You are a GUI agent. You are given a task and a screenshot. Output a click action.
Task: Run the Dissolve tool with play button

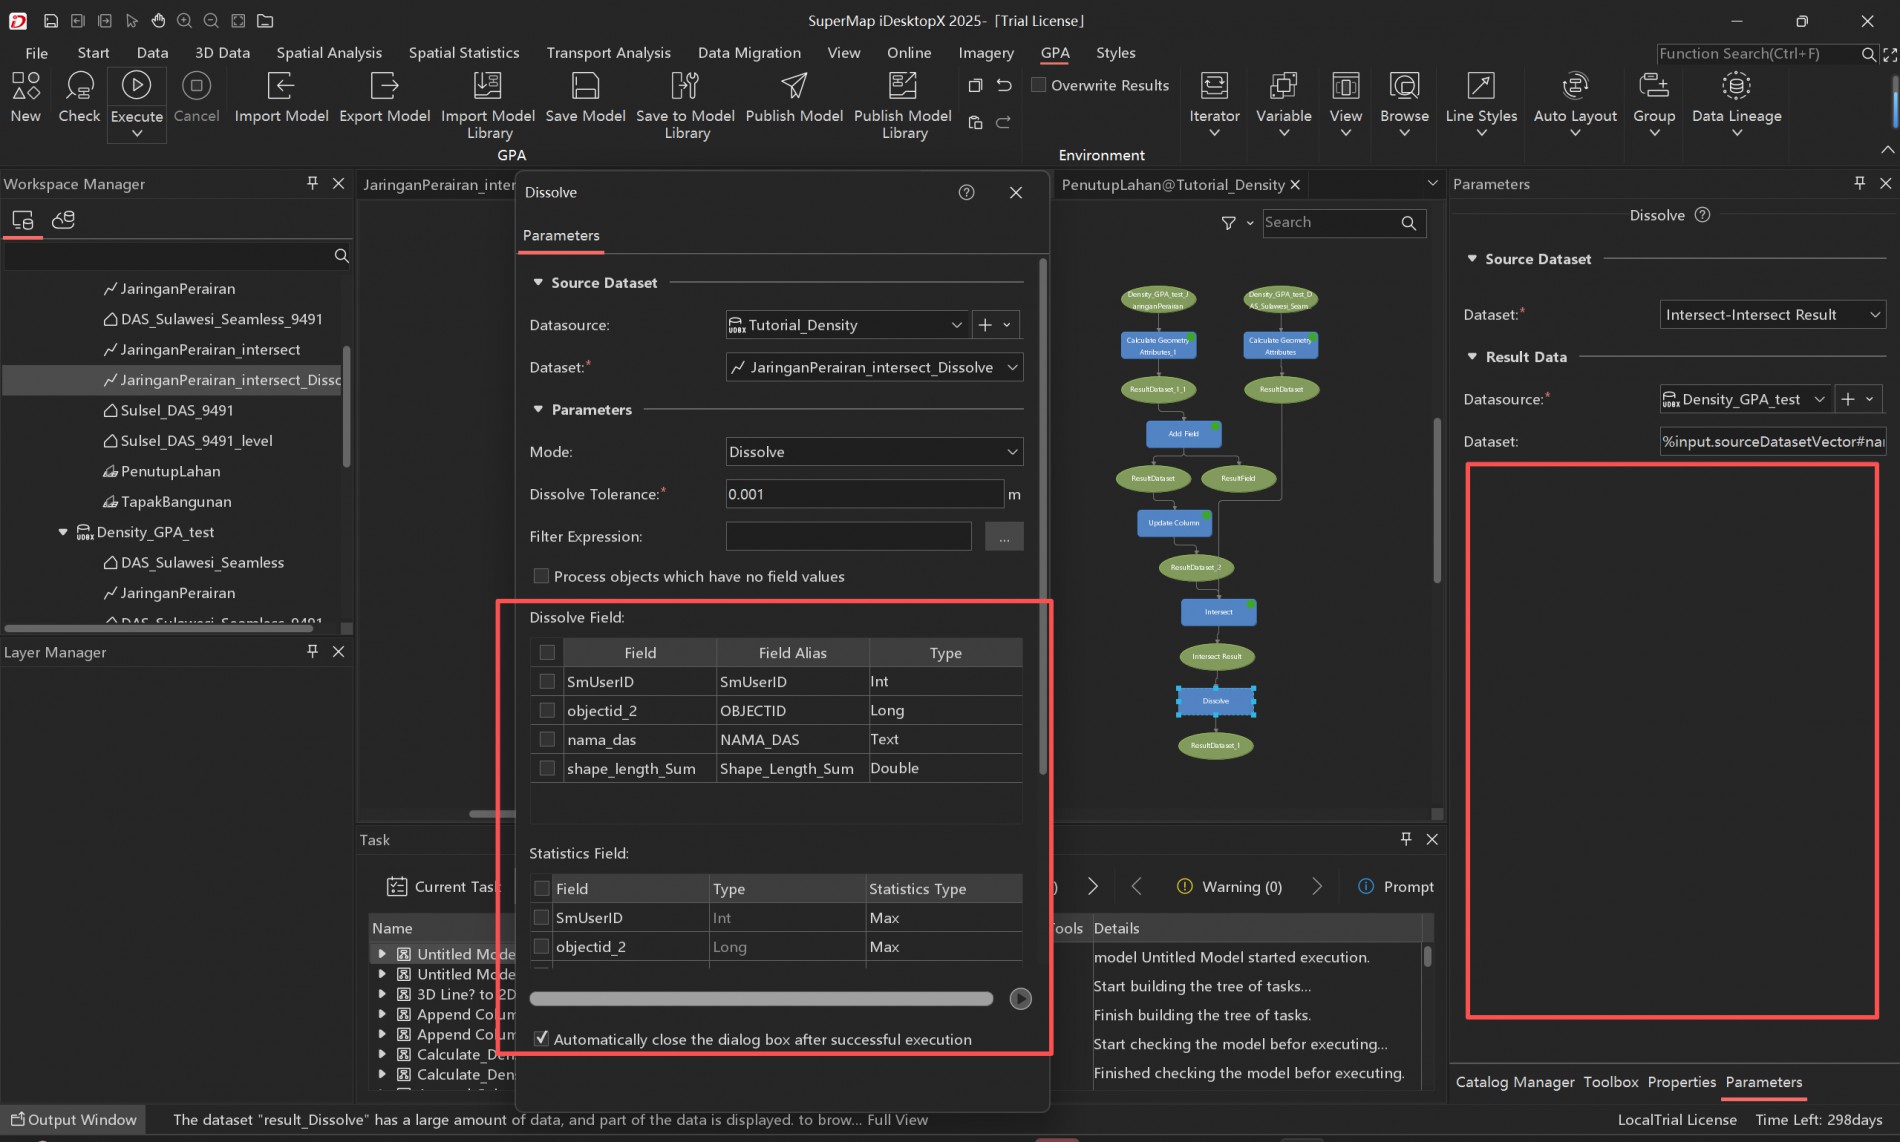coord(1020,999)
